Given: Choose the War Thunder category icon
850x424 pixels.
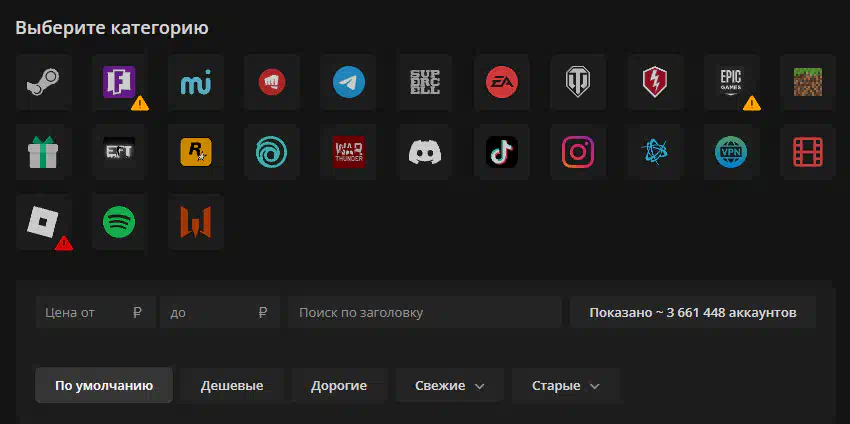Looking at the screenshot, I should point(349,152).
